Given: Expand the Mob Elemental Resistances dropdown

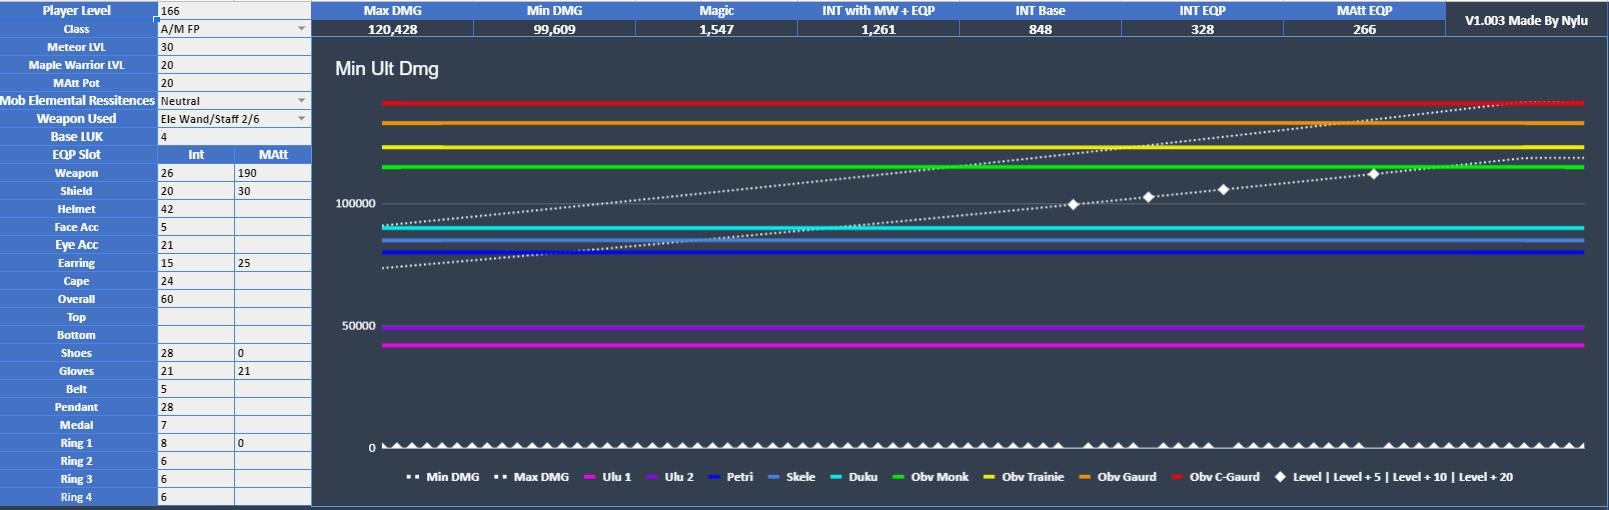Looking at the screenshot, I should pyautogui.click(x=301, y=101).
